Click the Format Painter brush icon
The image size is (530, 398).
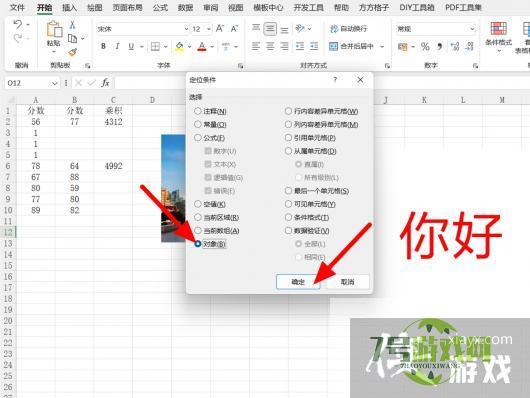coord(72,52)
